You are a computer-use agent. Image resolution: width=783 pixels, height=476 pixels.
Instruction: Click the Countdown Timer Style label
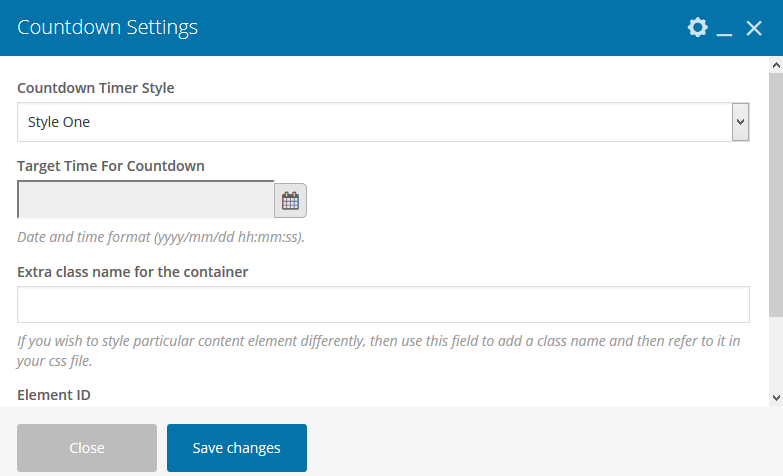pos(96,88)
